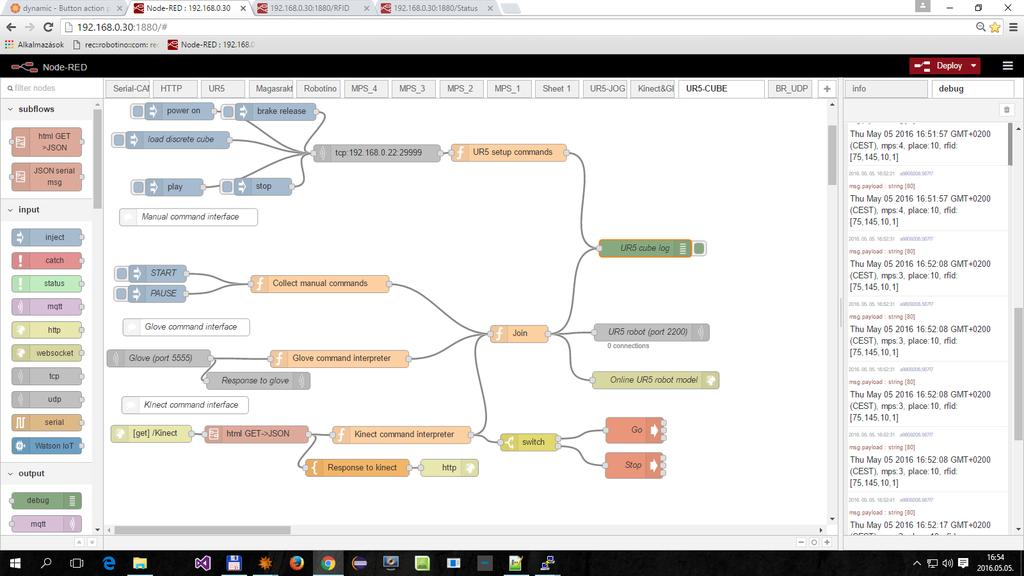
Task: Open the Node-RED hamburger menu
Action: (x=1008, y=66)
